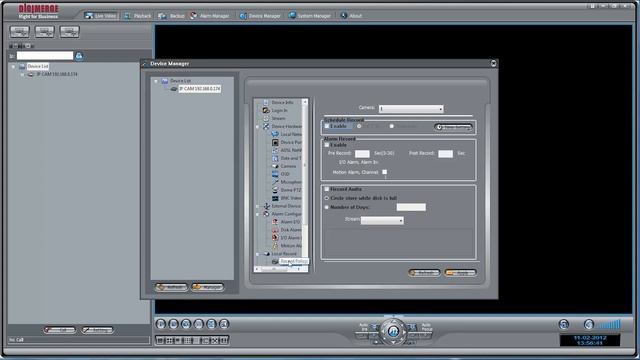Open the Stream dropdown
640x360 pixels.
[x=382, y=220]
